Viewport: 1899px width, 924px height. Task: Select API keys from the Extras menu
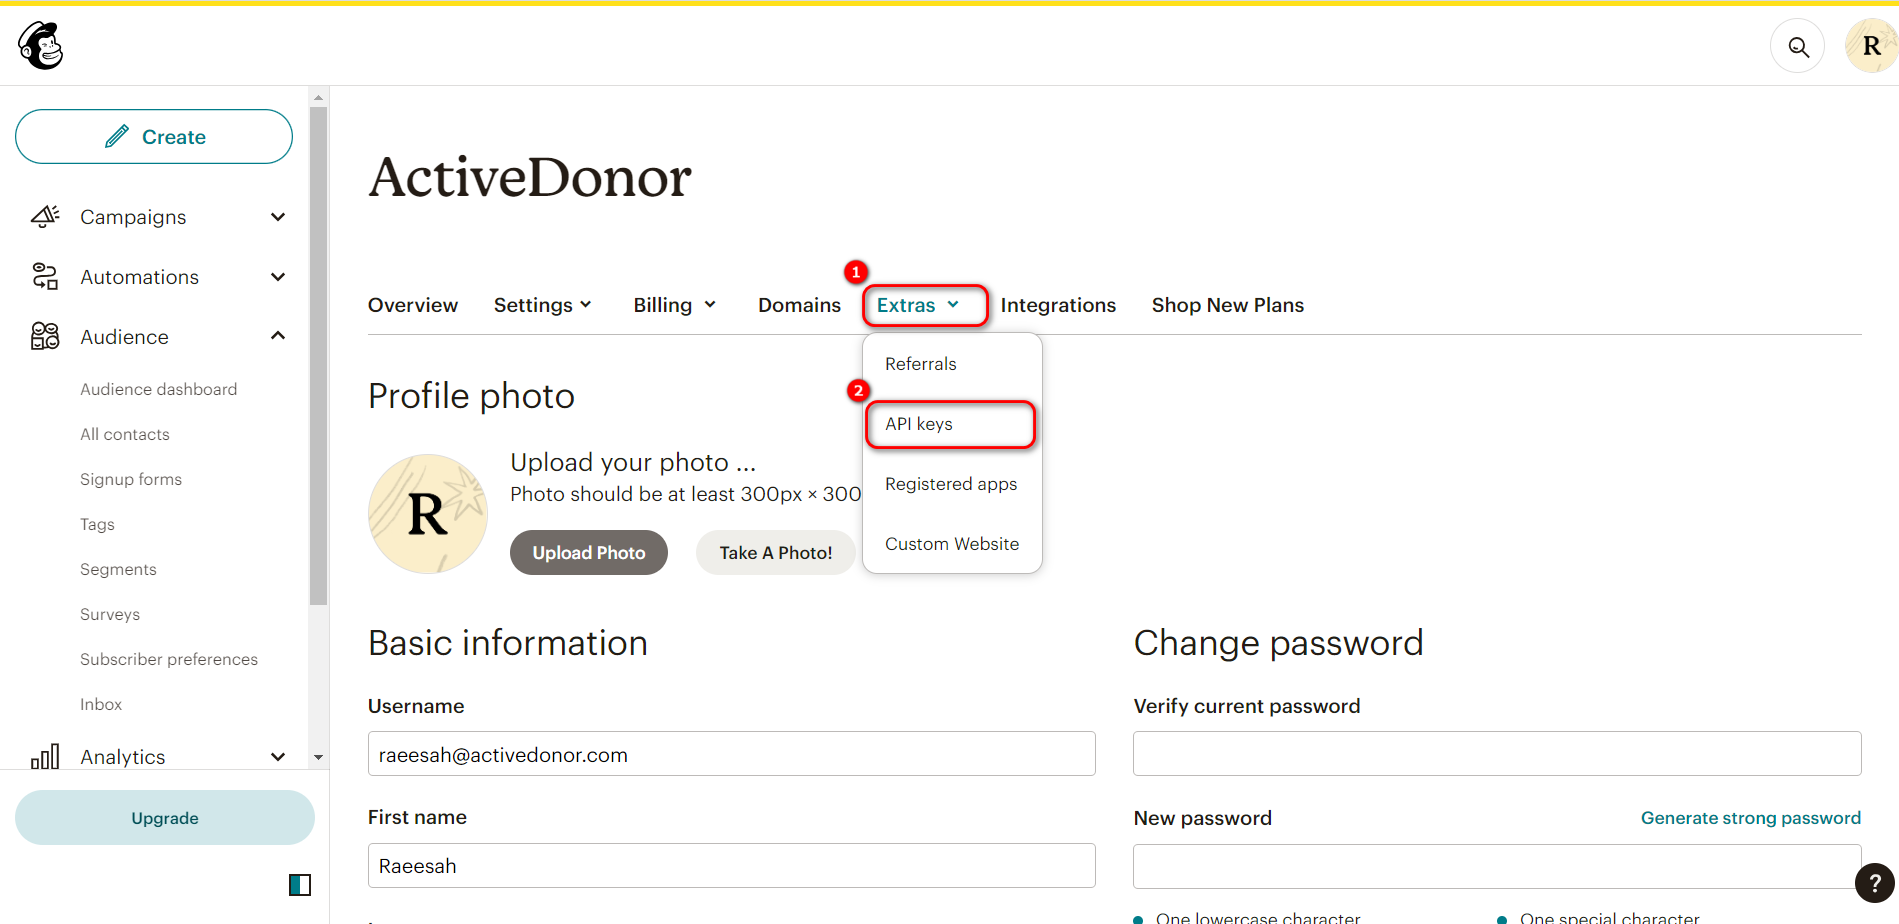tap(918, 423)
